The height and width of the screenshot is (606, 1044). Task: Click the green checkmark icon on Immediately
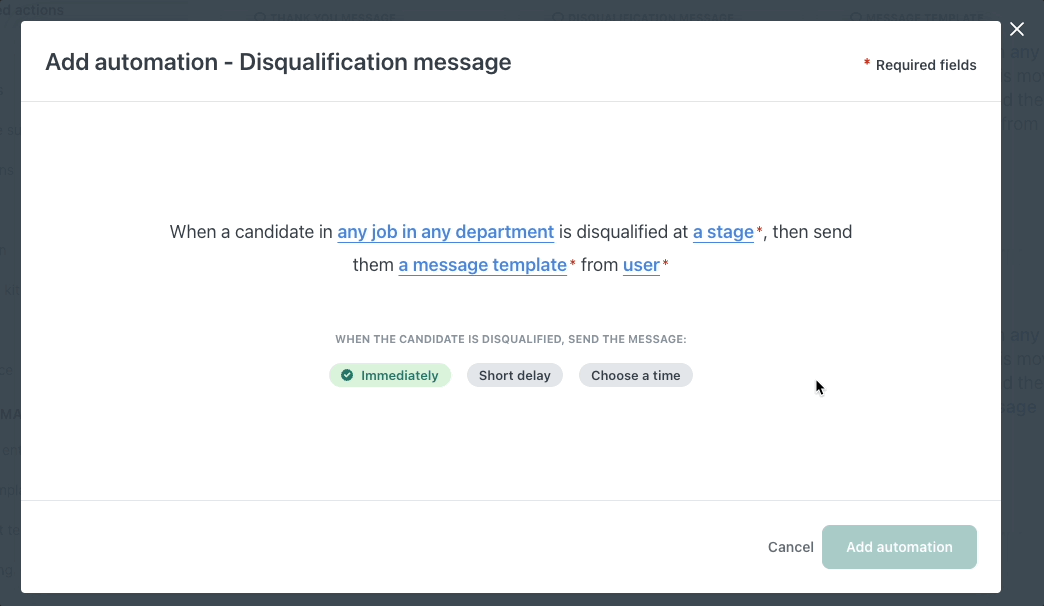(346, 375)
